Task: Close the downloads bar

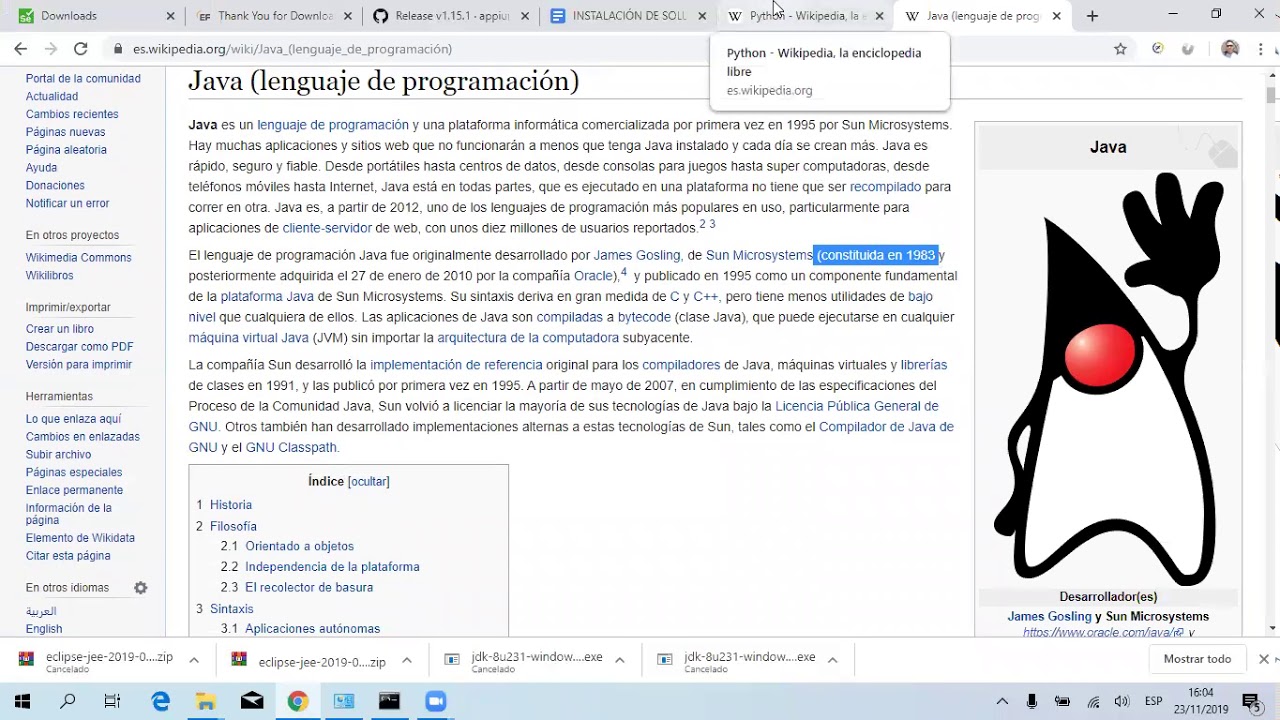Action: click(1263, 659)
